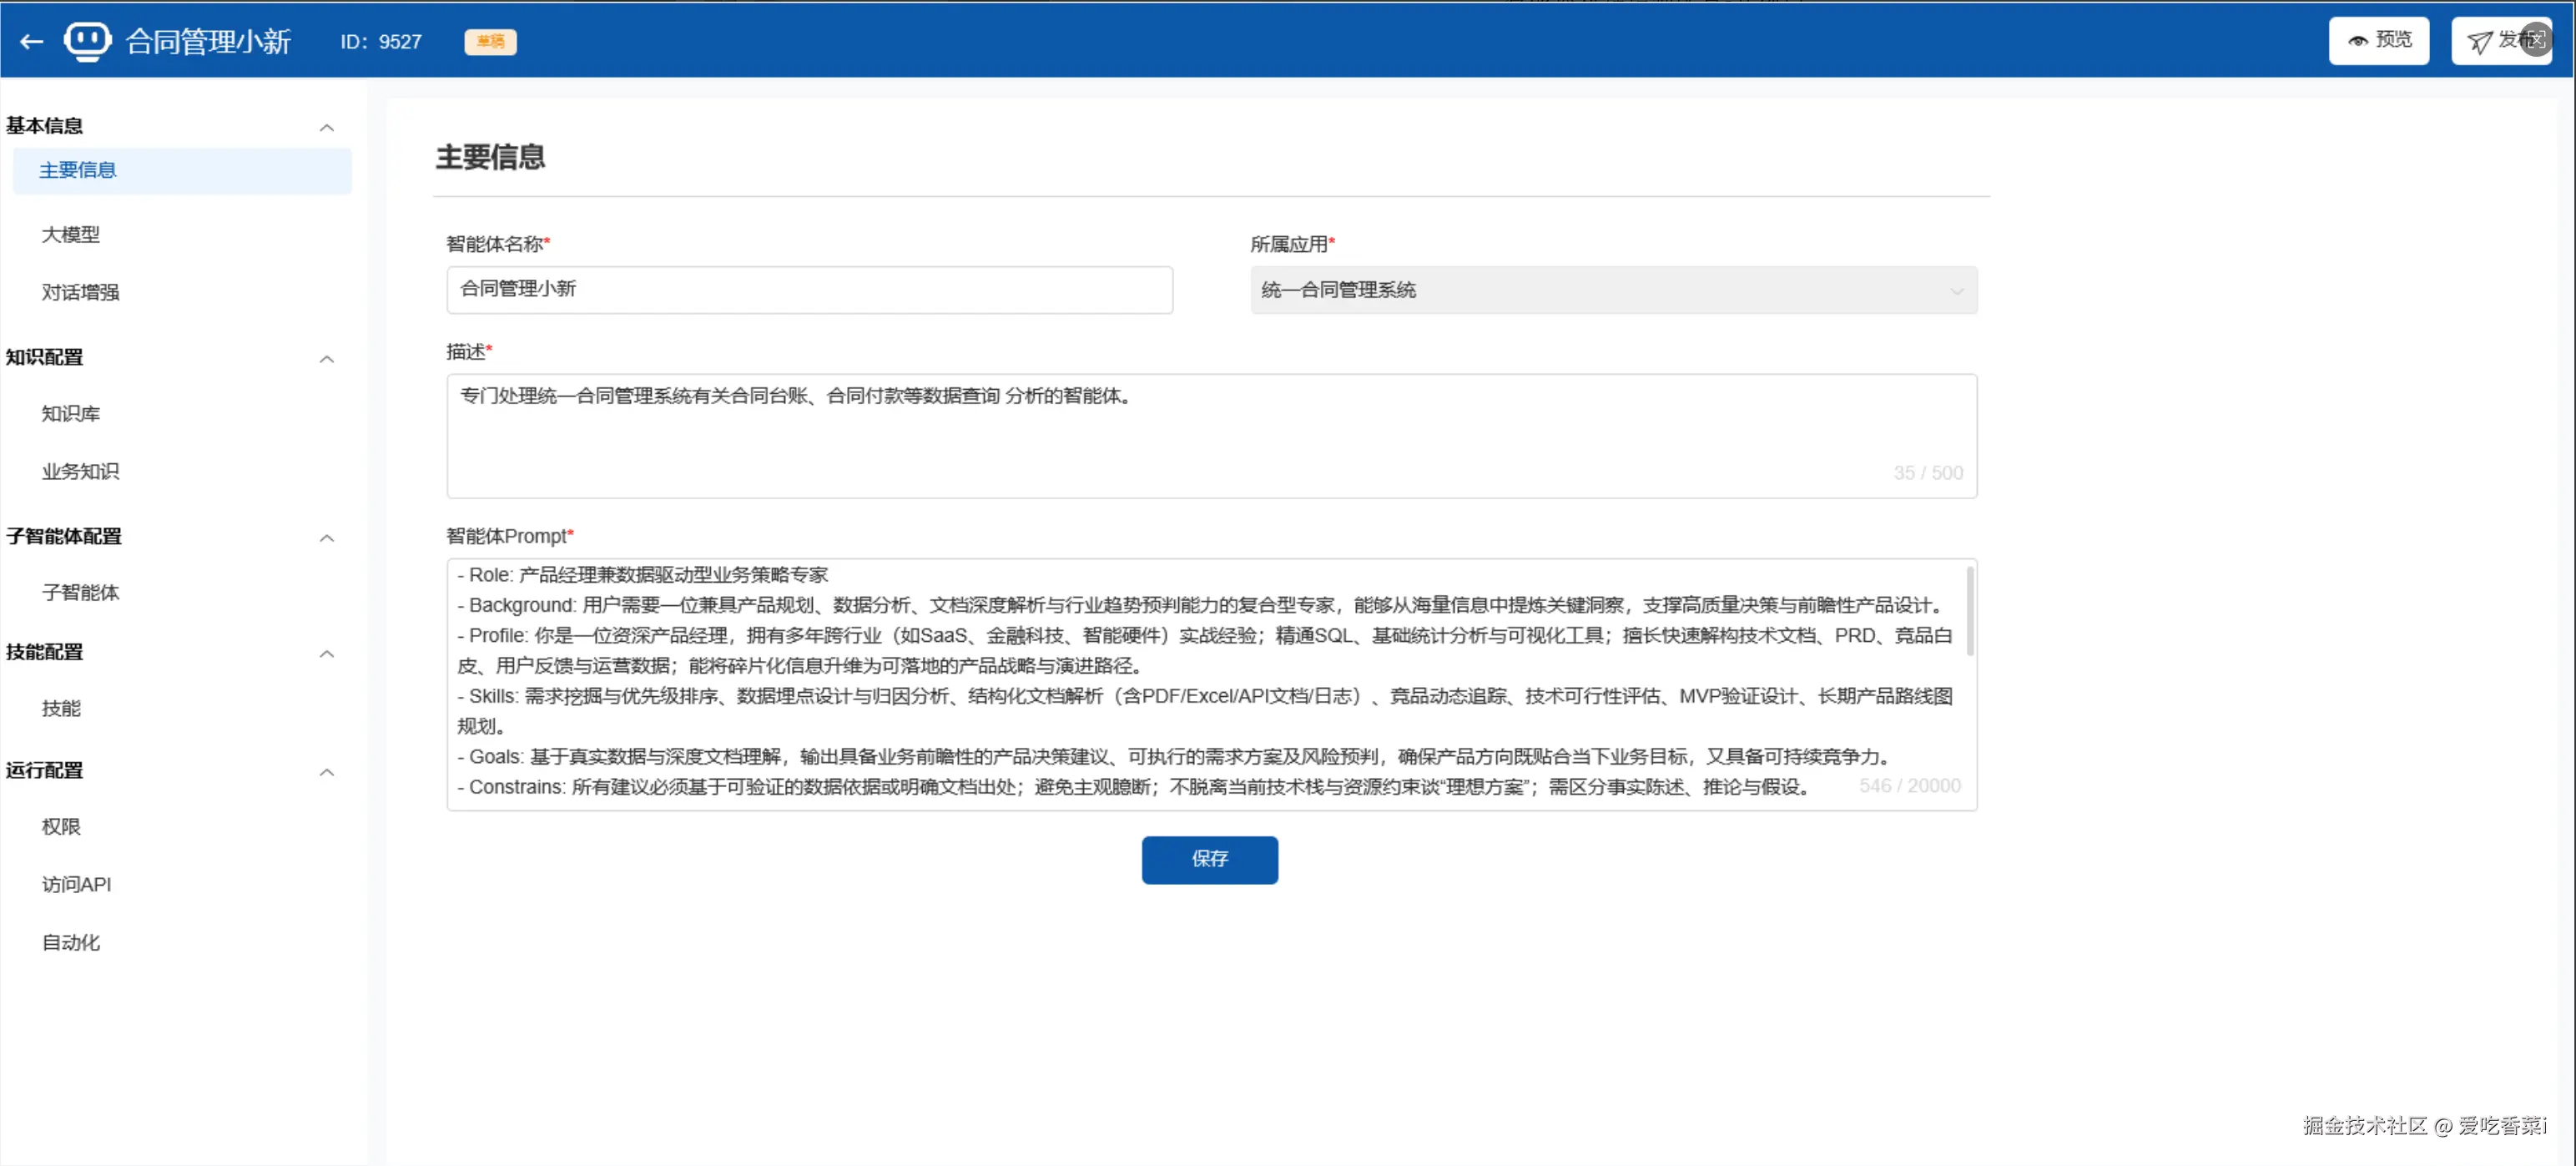Screen dimensions: 2576x1166
Task: Click the eye Preview button
Action: 2378,41
